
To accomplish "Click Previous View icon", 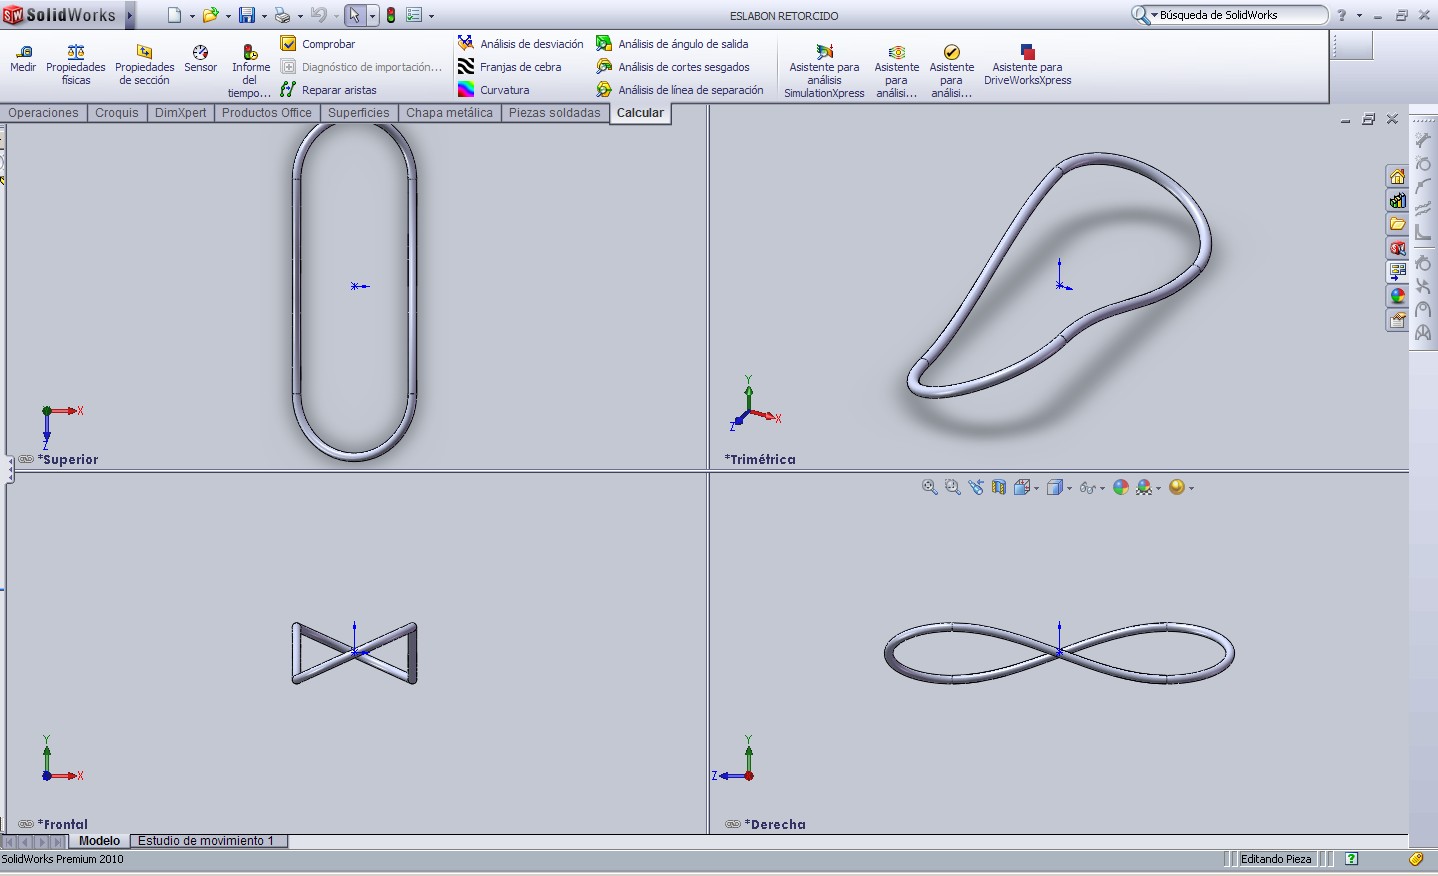I will click(x=976, y=487).
